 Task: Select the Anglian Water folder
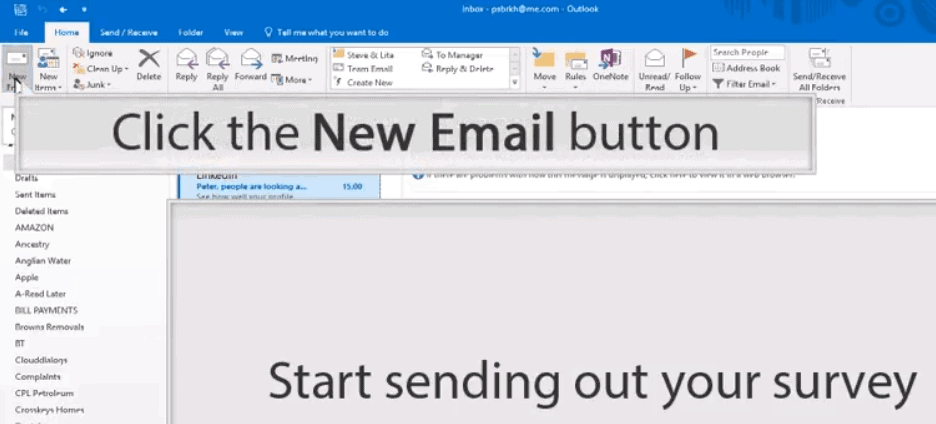coord(43,261)
